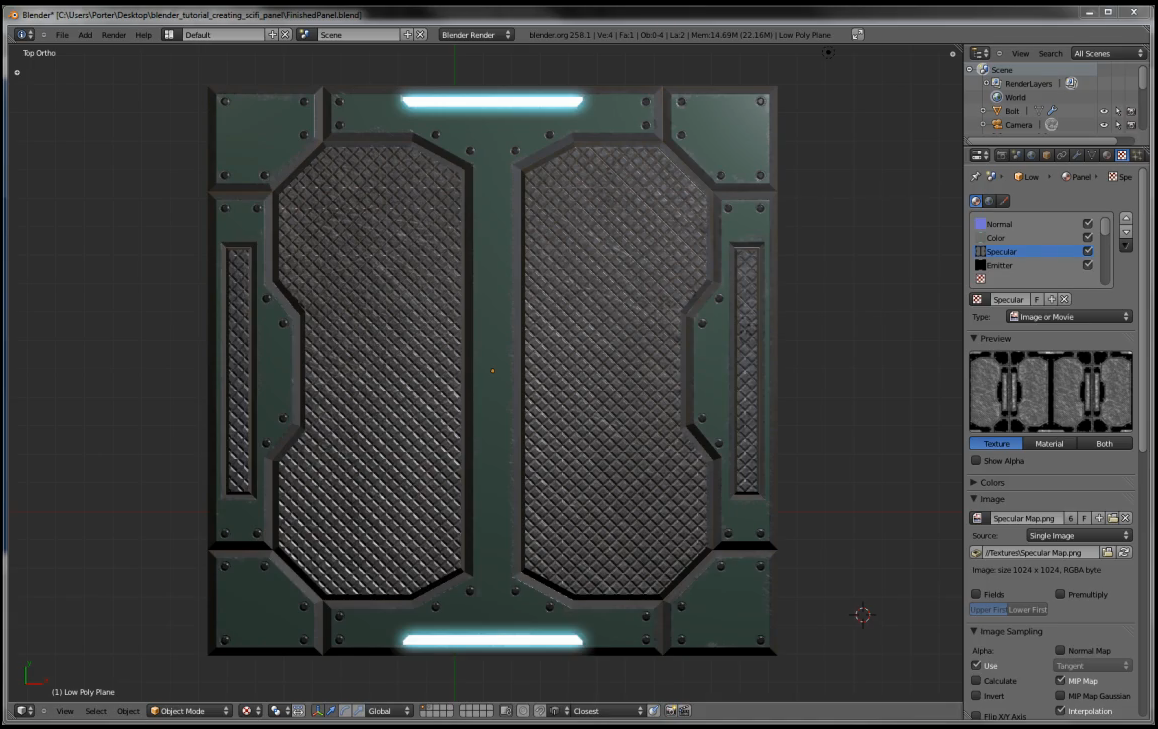Select the World properties icon
This screenshot has height=729, width=1158.
click(x=1031, y=155)
